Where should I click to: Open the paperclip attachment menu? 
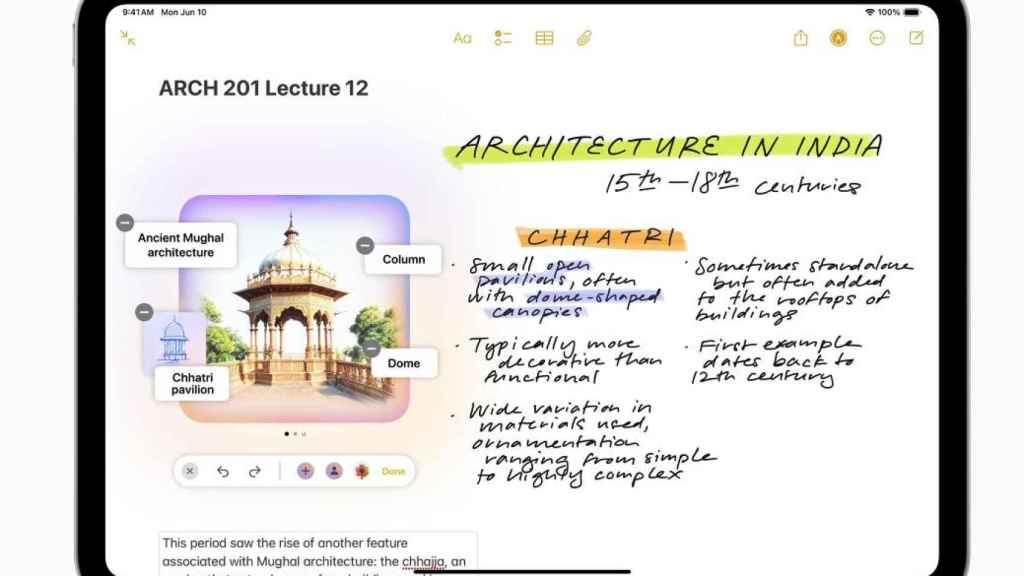(584, 38)
